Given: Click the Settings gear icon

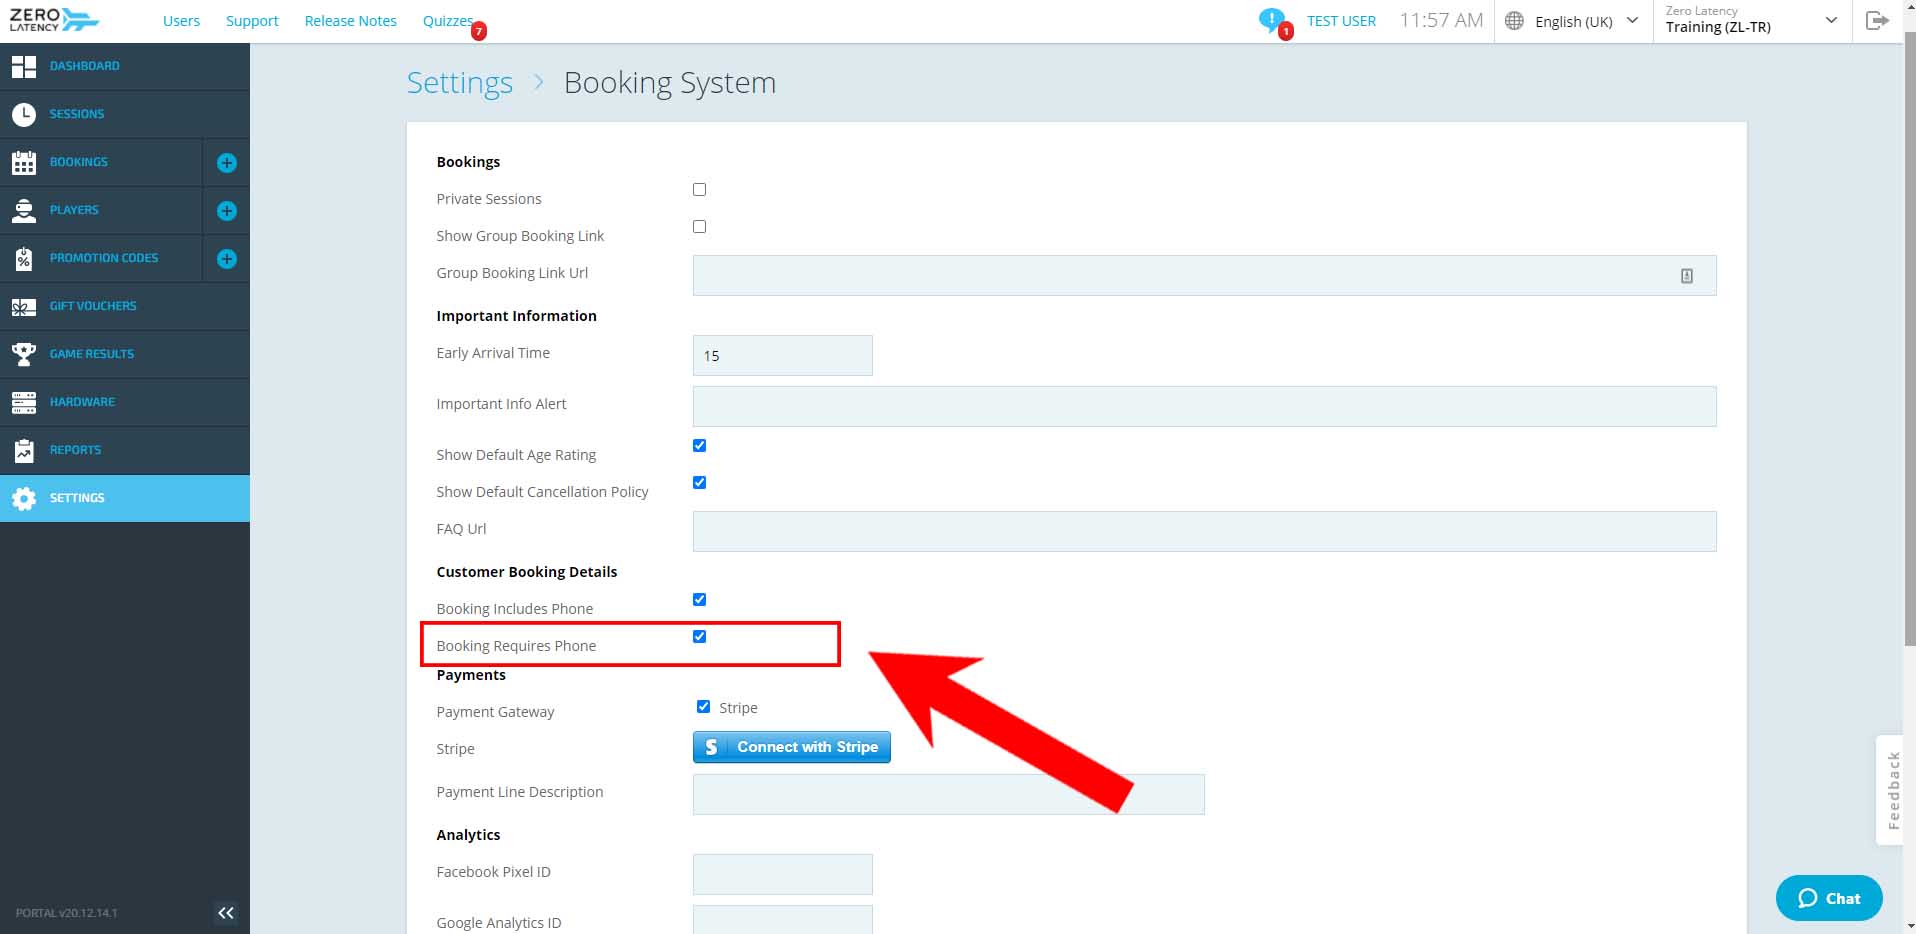Looking at the screenshot, I should [x=24, y=498].
